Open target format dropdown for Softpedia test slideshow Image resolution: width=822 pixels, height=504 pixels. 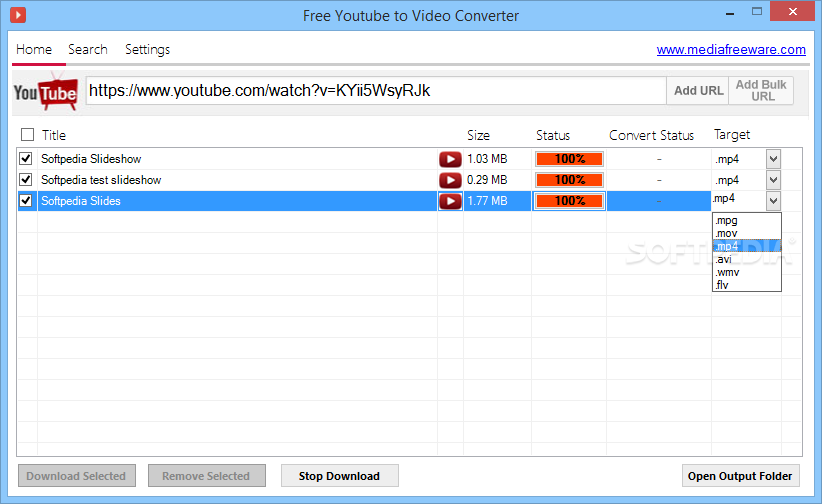(773, 180)
